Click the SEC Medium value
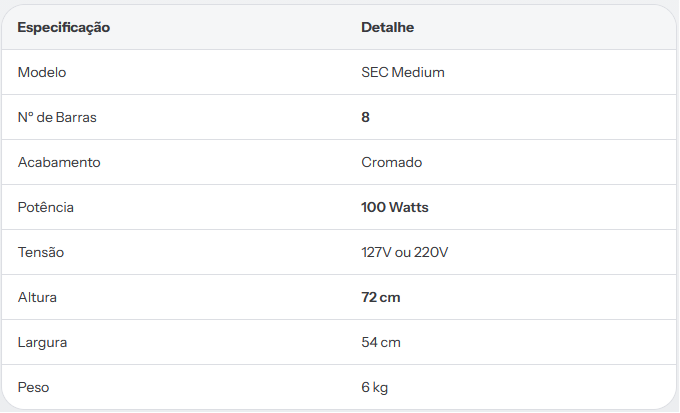This screenshot has height=413, width=680. [403, 72]
